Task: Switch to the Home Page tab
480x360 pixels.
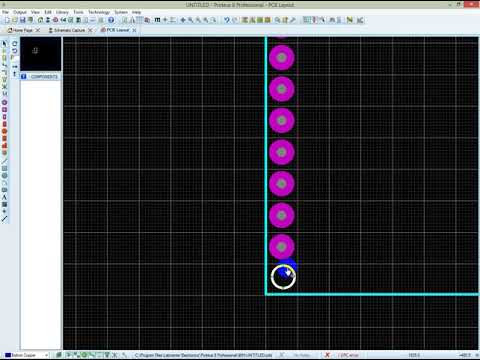Action: [x=20, y=30]
